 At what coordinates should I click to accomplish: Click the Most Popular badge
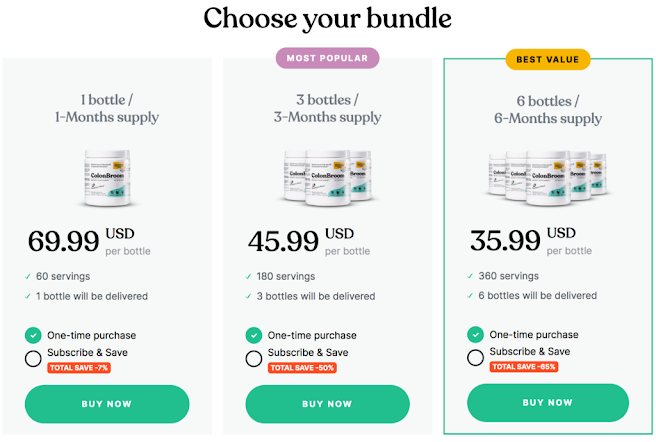coord(327,58)
